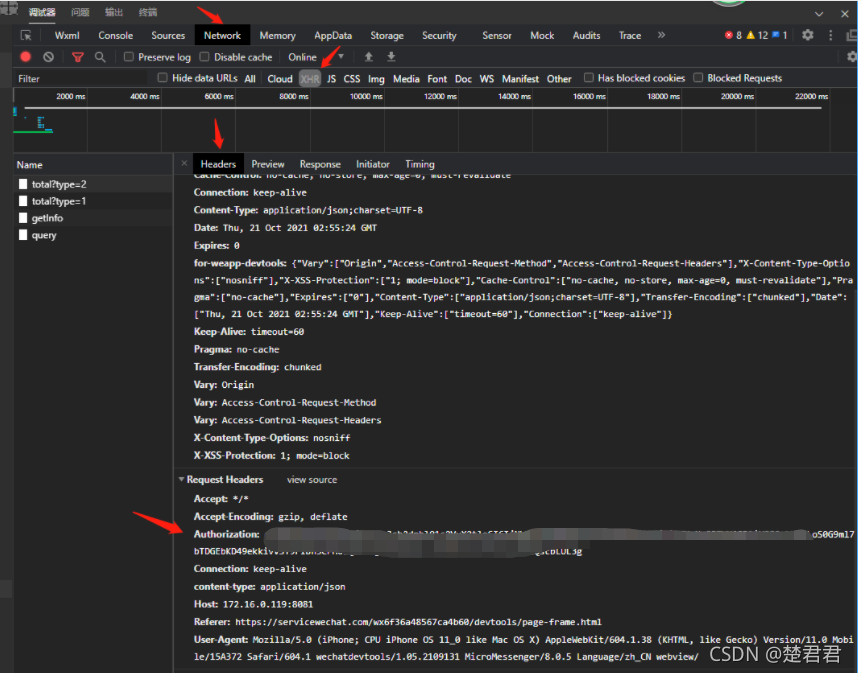This screenshot has width=858, height=673.
Task: Toggle the network filter funnel icon
Action: click(x=78, y=57)
